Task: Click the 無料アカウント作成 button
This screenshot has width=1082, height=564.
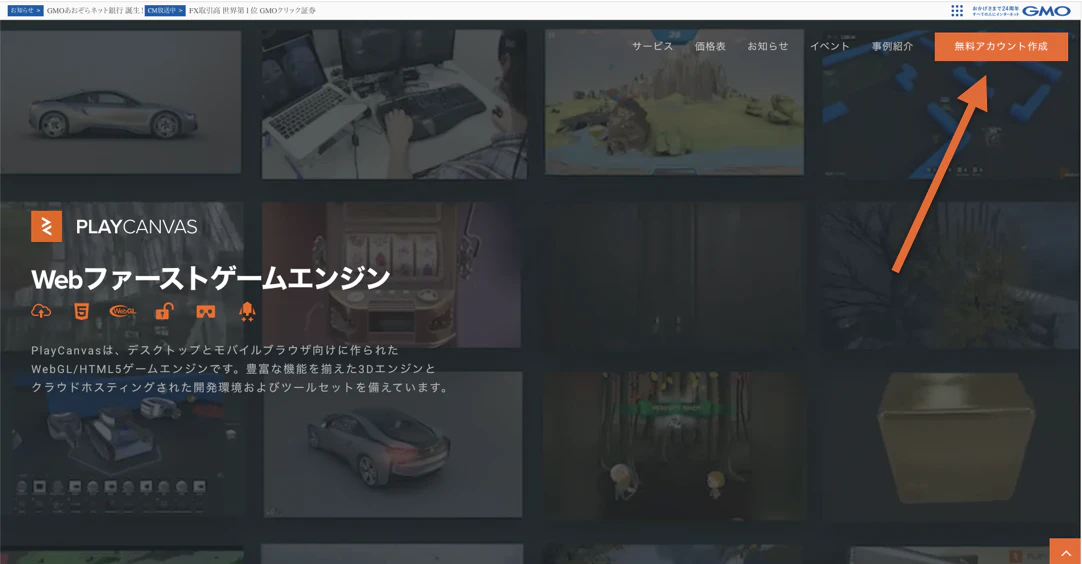Action: [1001, 46]
